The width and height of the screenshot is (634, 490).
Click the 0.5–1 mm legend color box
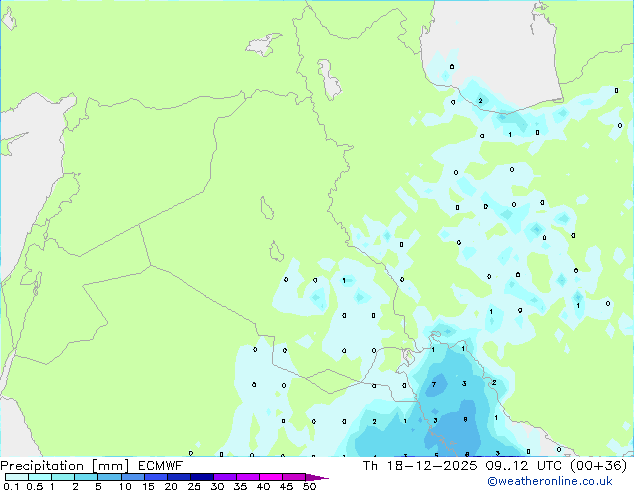[x=40, y=477]
